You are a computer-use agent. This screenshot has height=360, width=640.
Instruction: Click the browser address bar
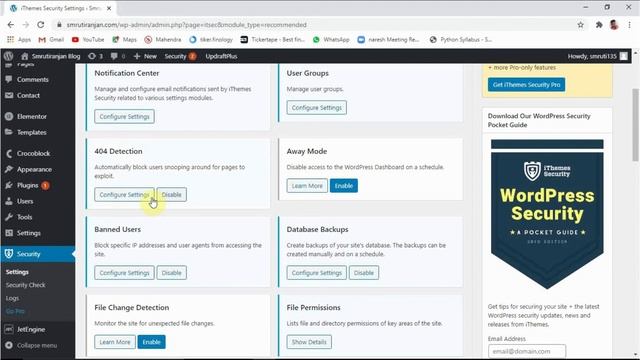314,25
